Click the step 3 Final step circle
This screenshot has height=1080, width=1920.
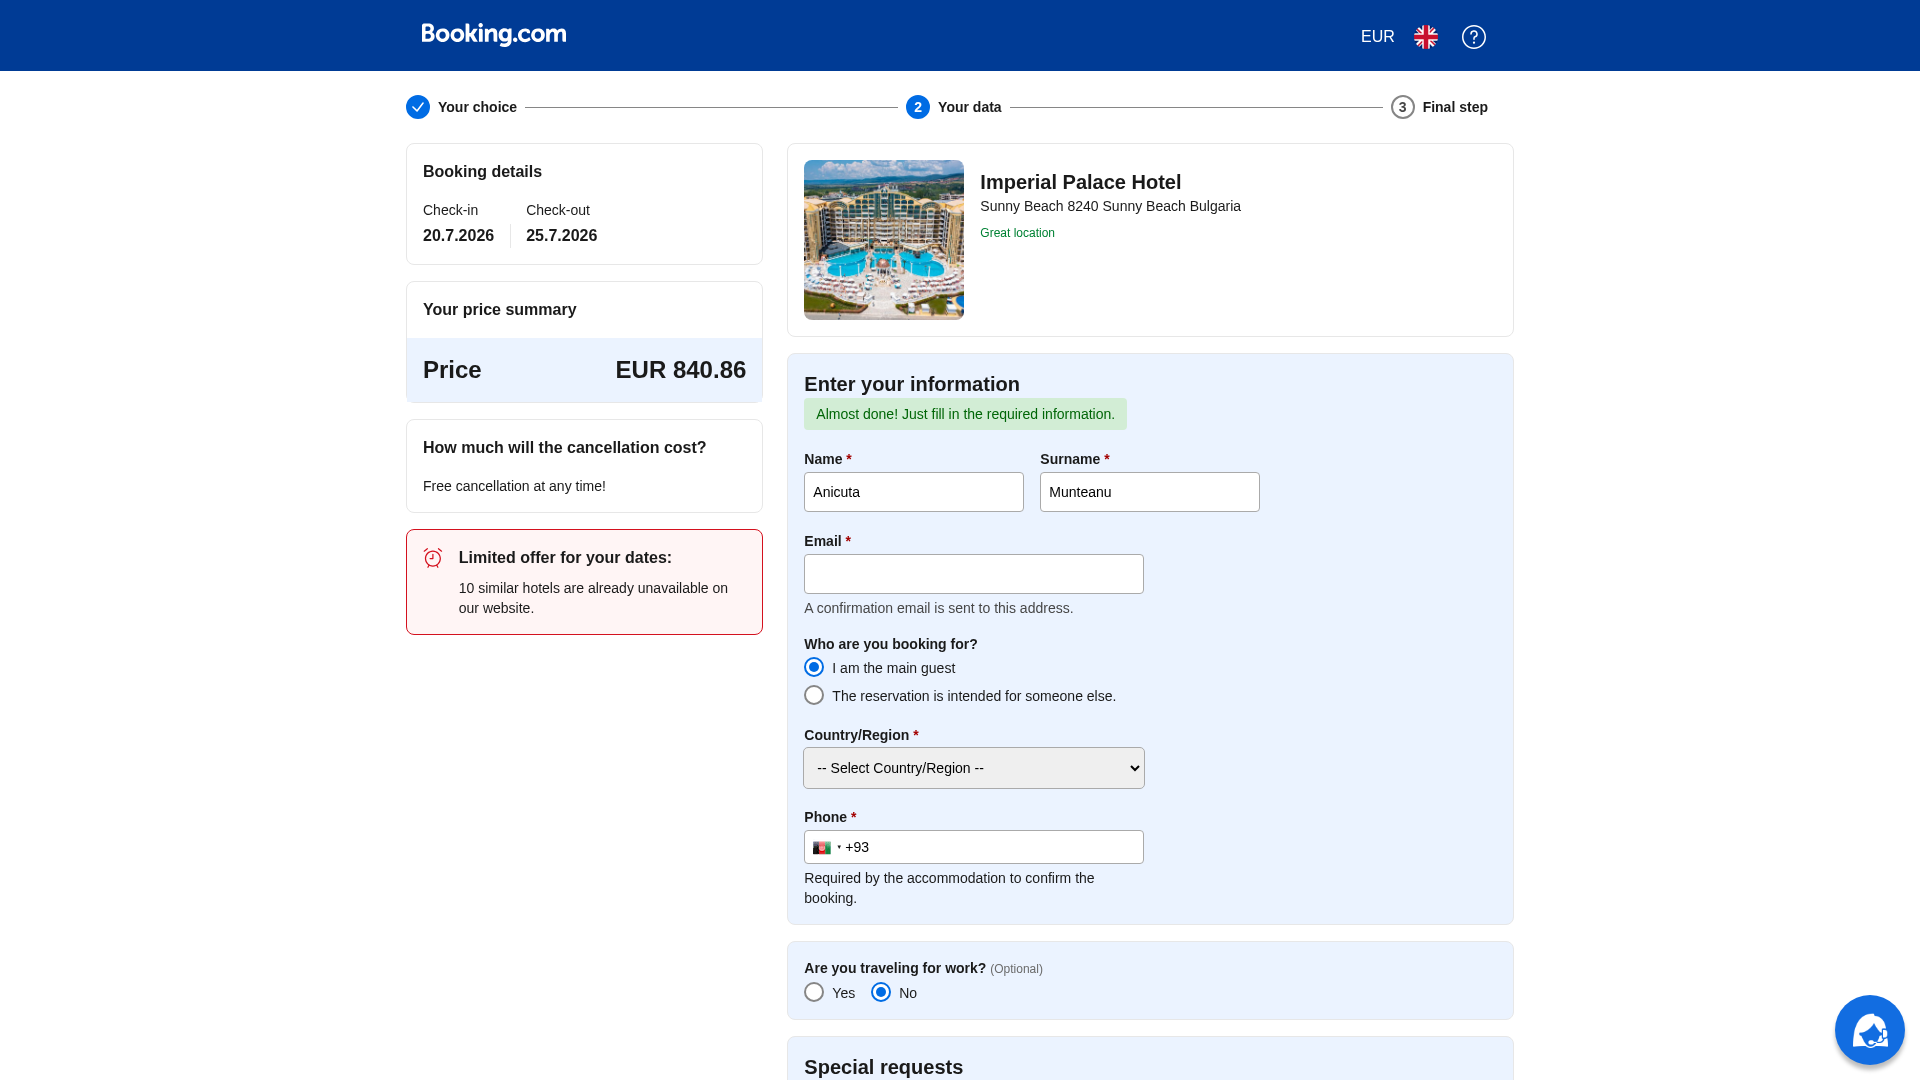tap(1403, 107)
